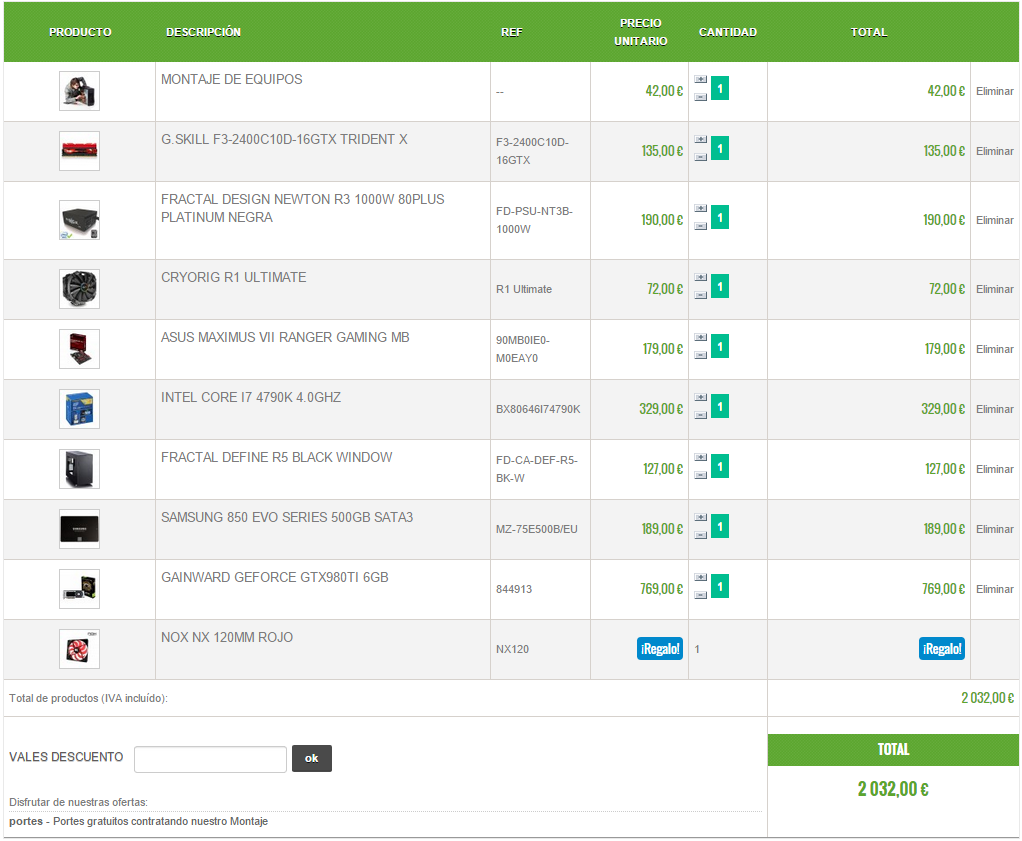Open Cryorig R1 Ultimate description link
This screenshot has height=841, width=1022.
click(x=233, y=278)
